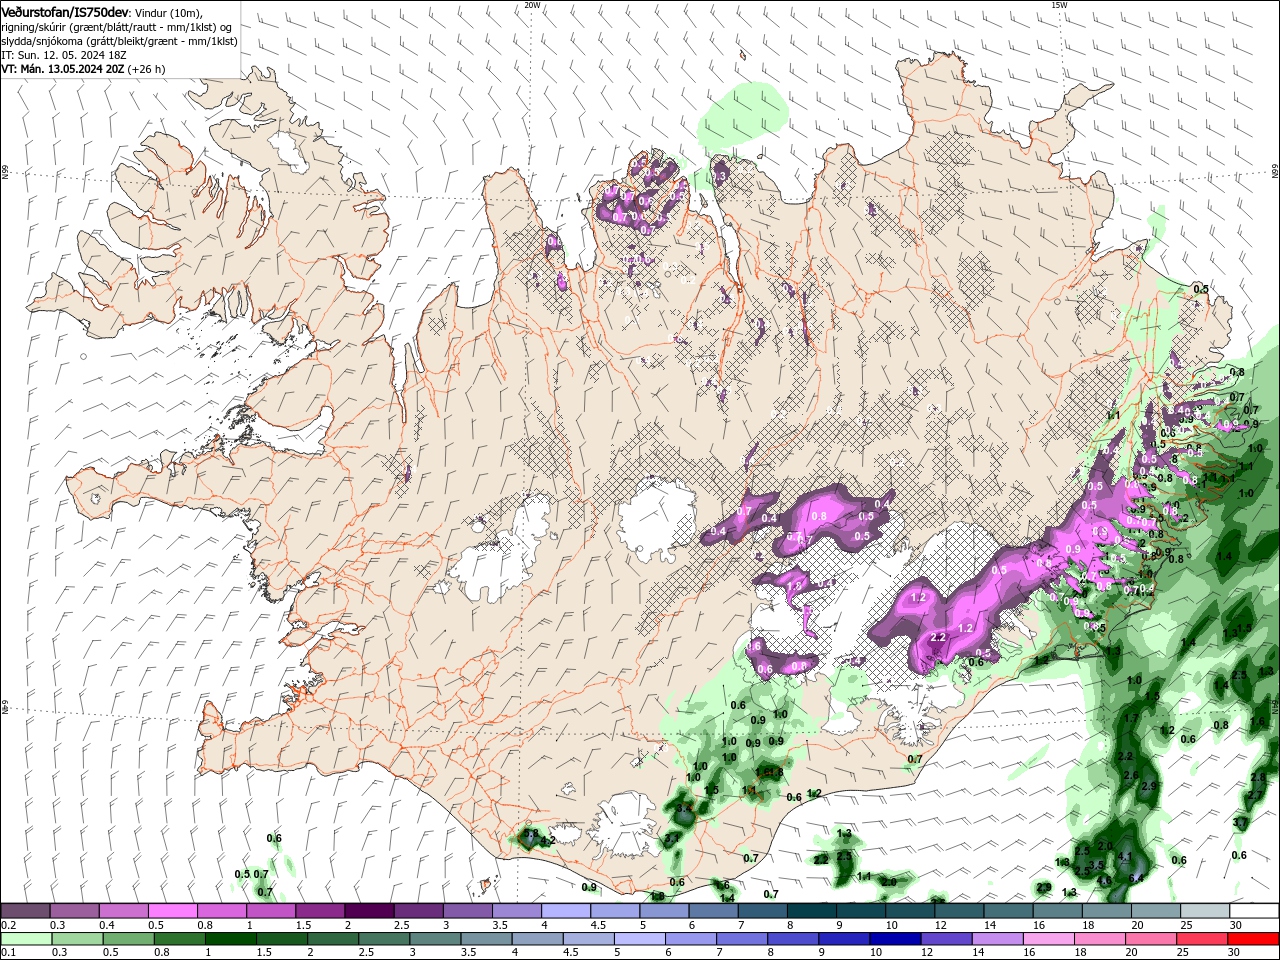
Task: Select the lavender swatch labeled 4 in upper legend row
Action: click(565, 911)
